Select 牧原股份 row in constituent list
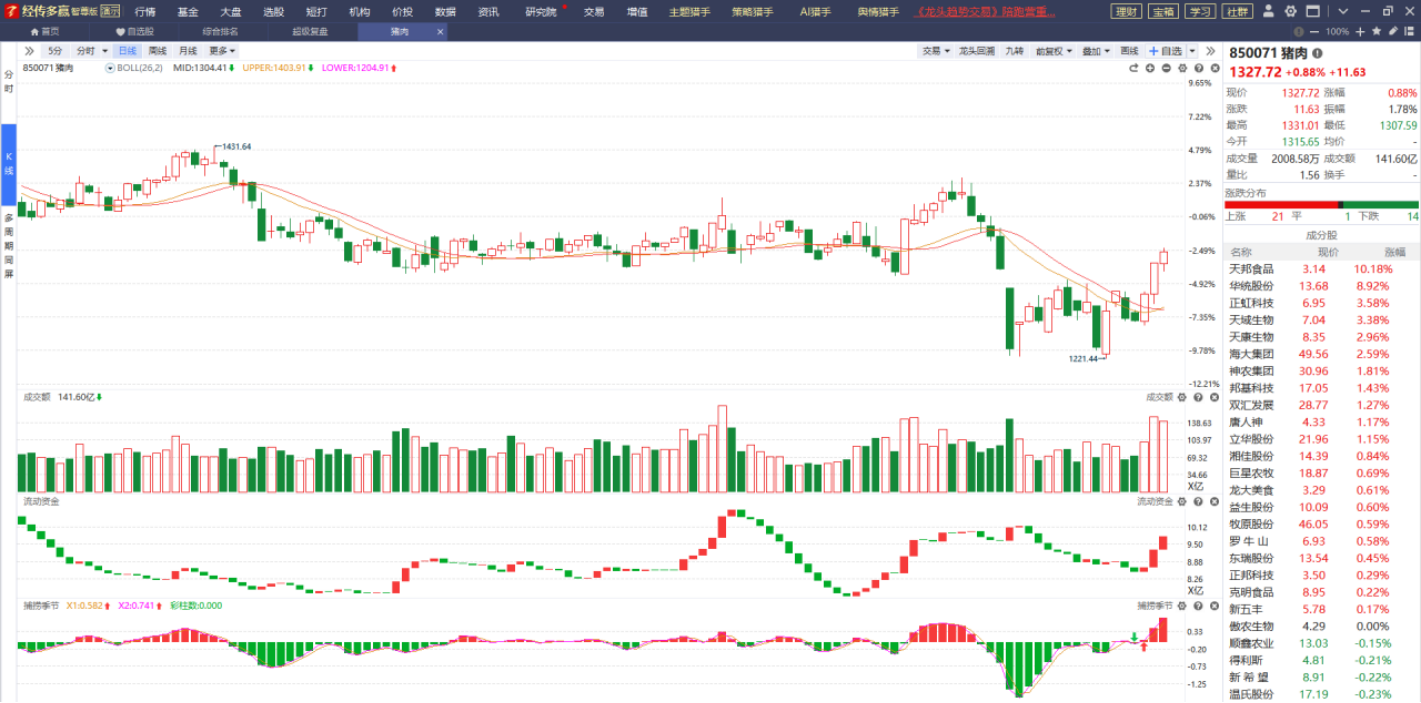 [x=1322, y=524]
